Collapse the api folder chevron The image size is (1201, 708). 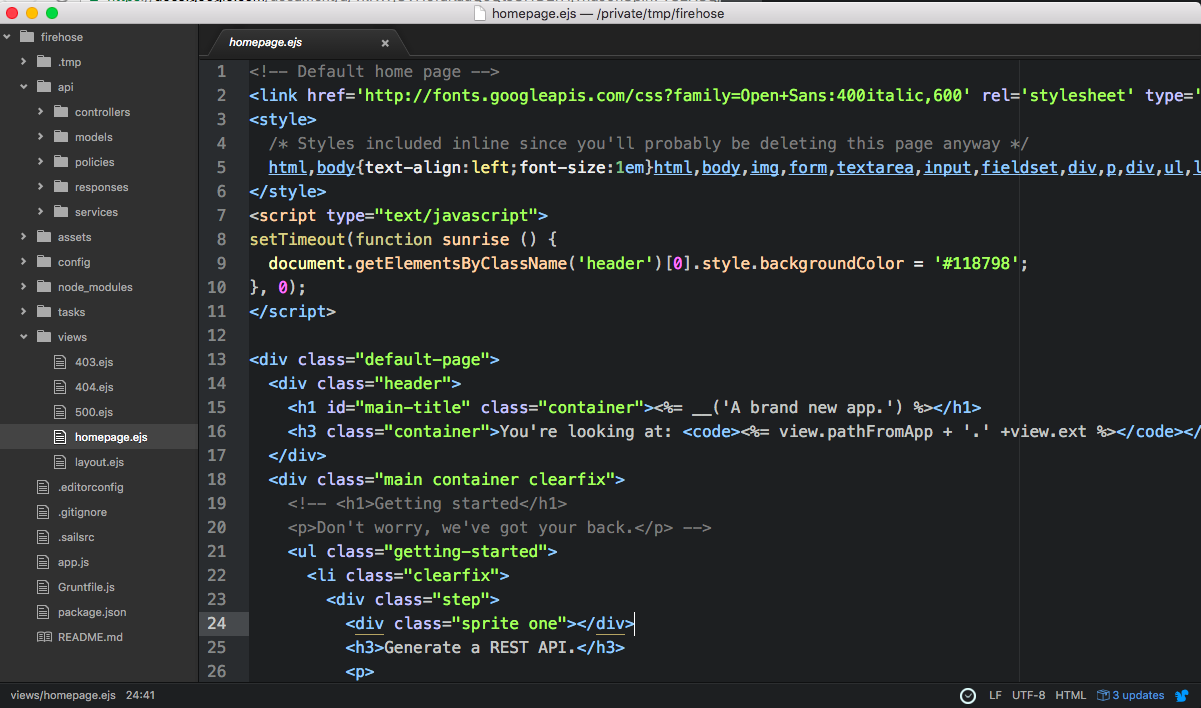(24, 87)
